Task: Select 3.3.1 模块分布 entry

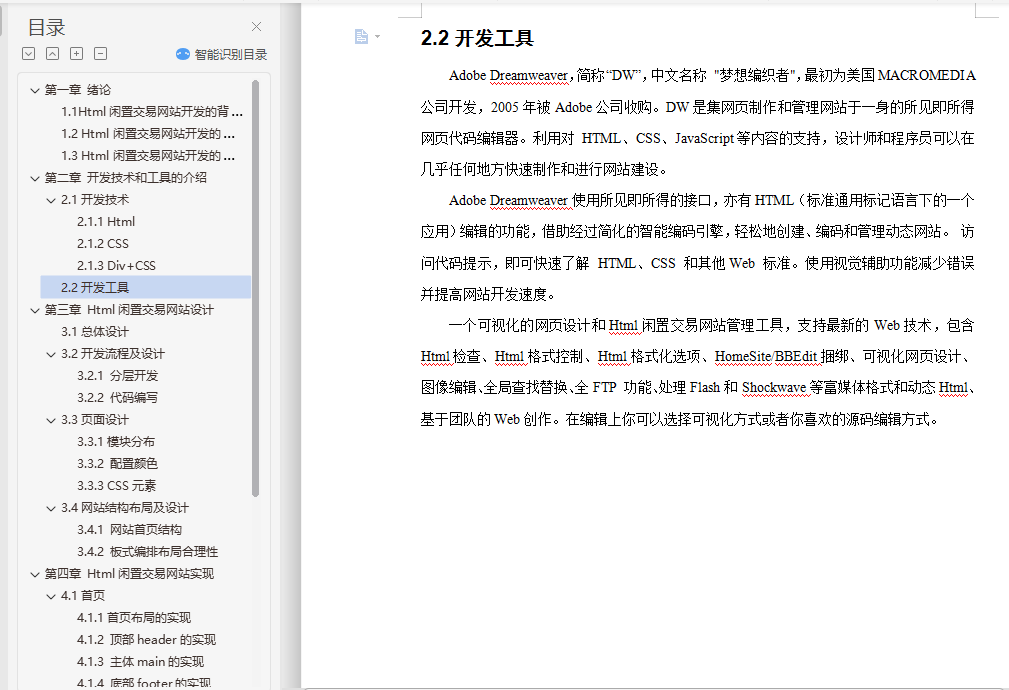Action: tap(116, 442)
